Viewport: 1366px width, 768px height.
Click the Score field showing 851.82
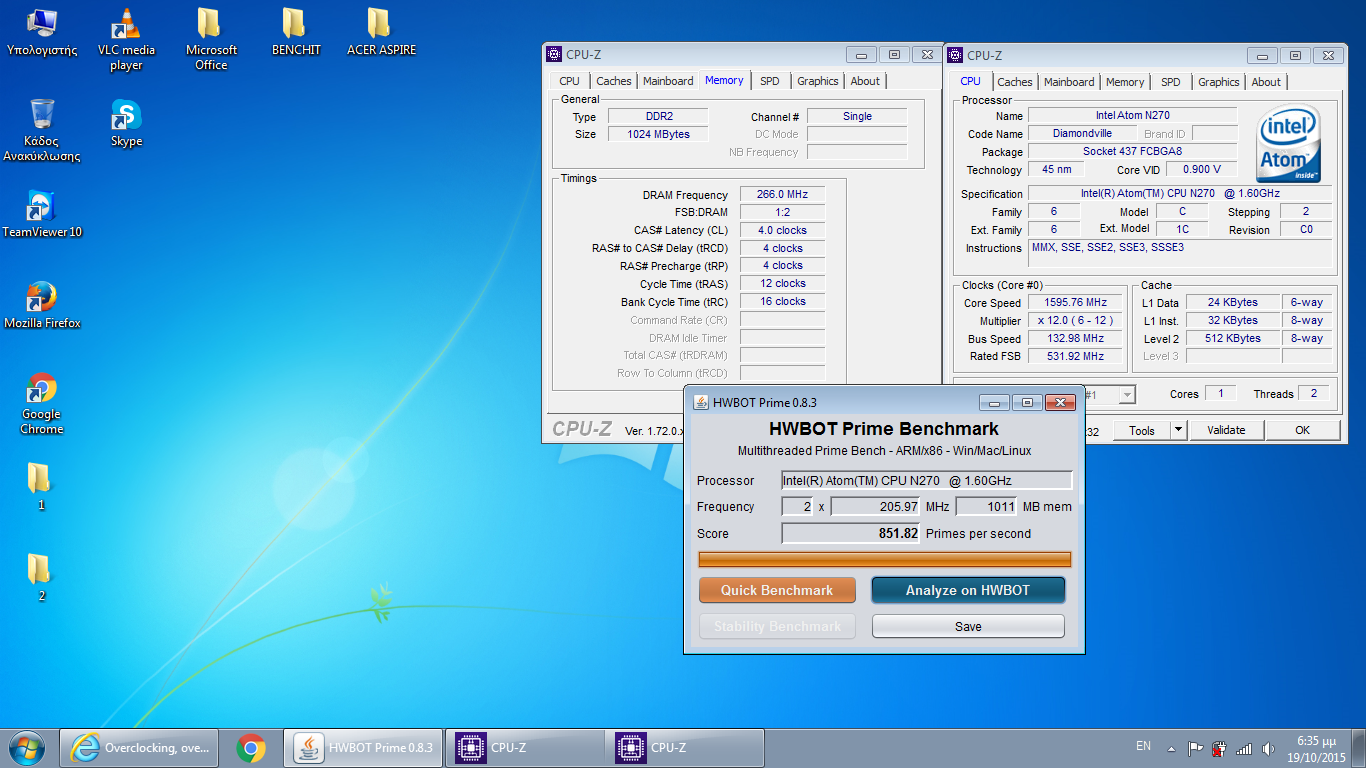tap(851, 533)
